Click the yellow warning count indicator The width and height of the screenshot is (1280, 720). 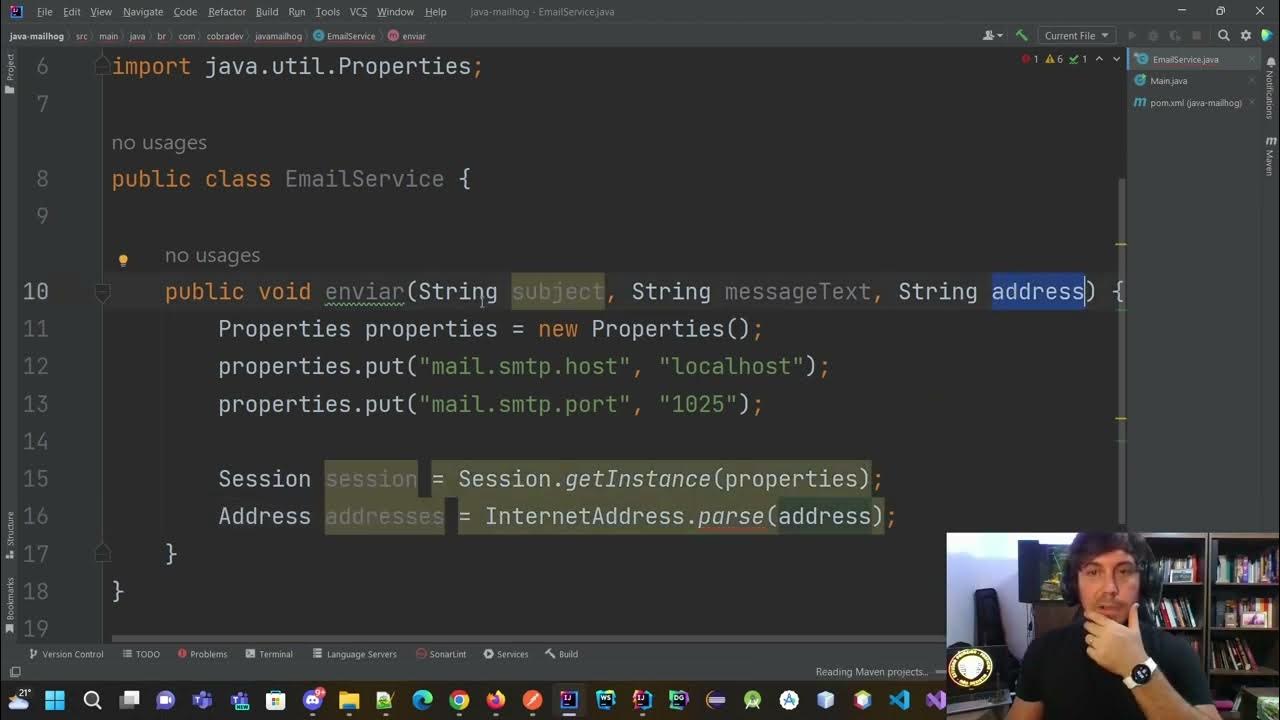point(1054,59)
